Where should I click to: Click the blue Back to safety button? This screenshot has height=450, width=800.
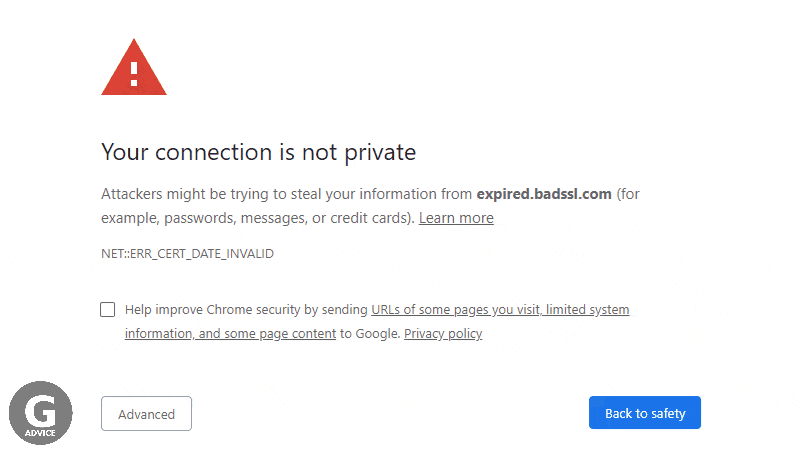coord(645,413)
